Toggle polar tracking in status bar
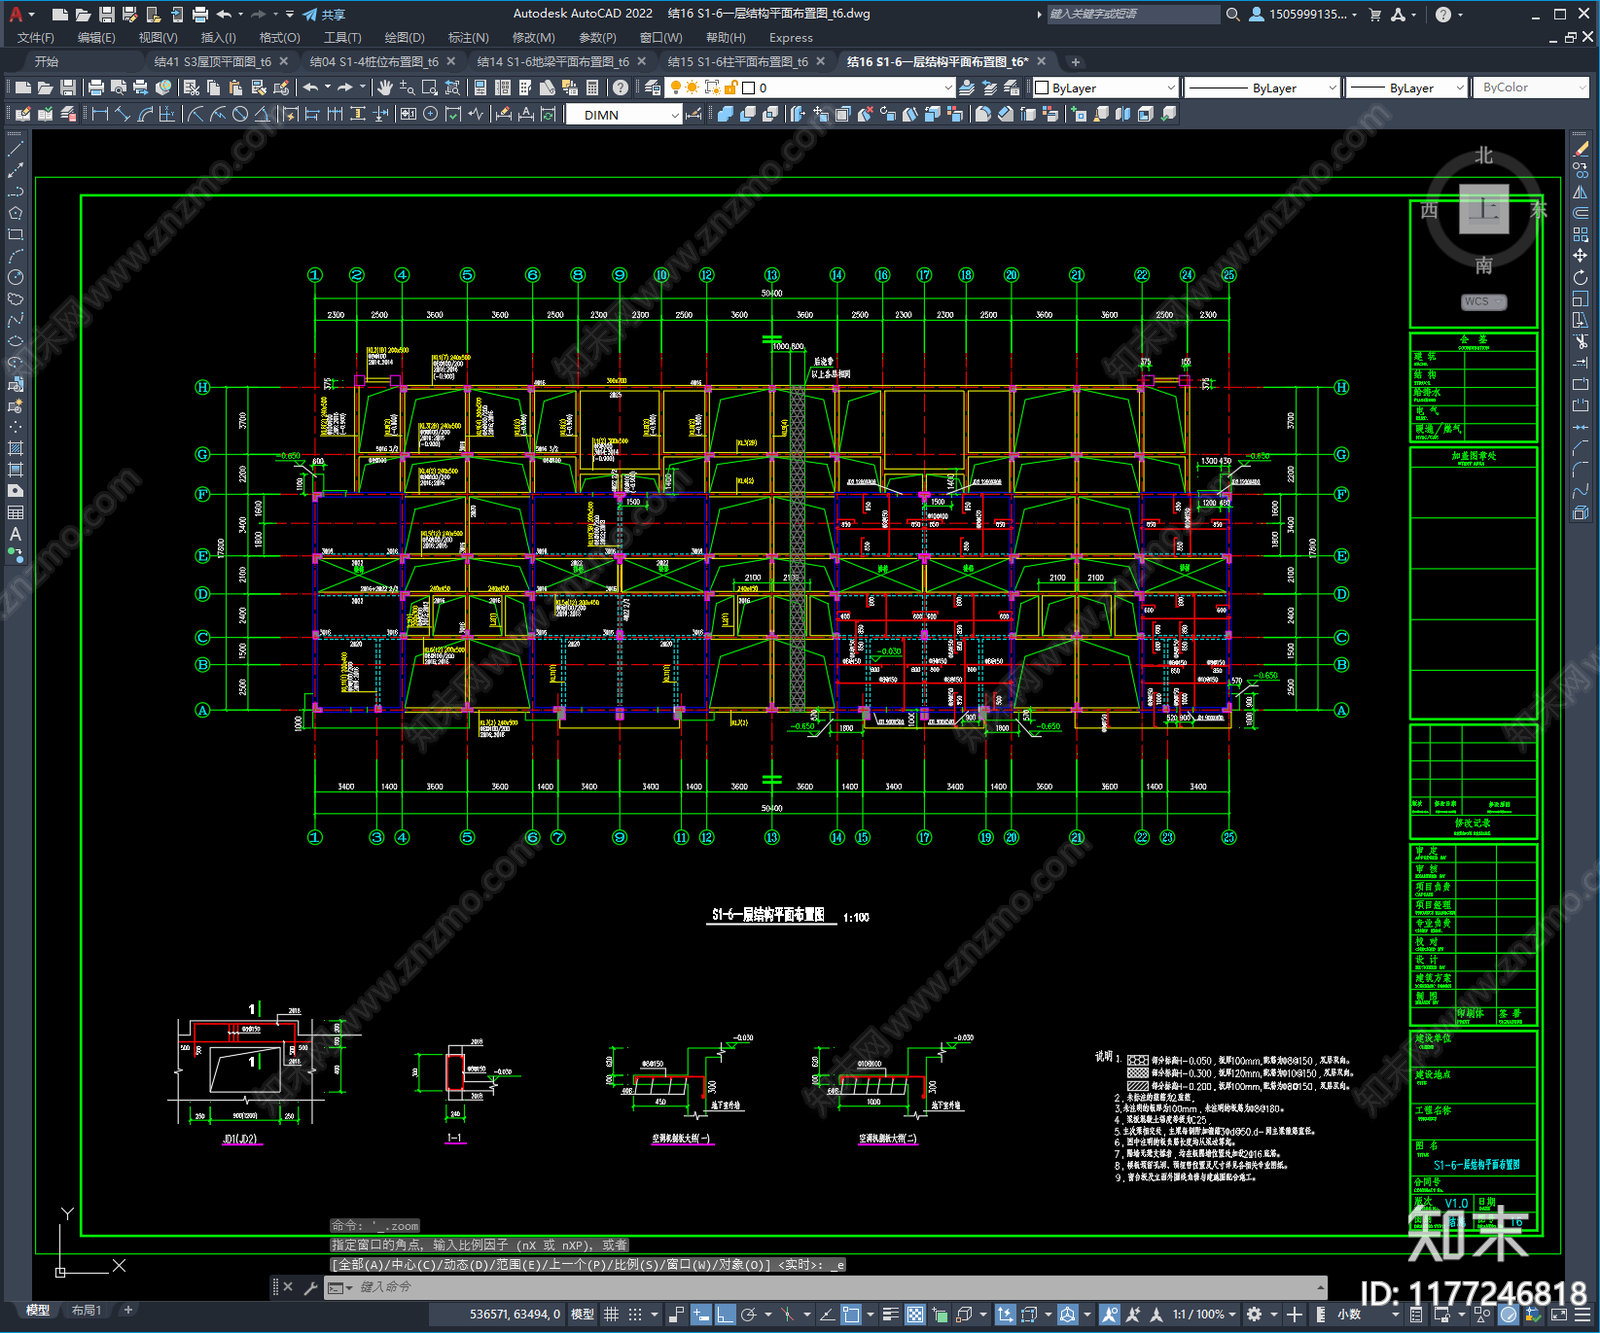Viewport: 1600px width, 1333px height. point(748,1314)
